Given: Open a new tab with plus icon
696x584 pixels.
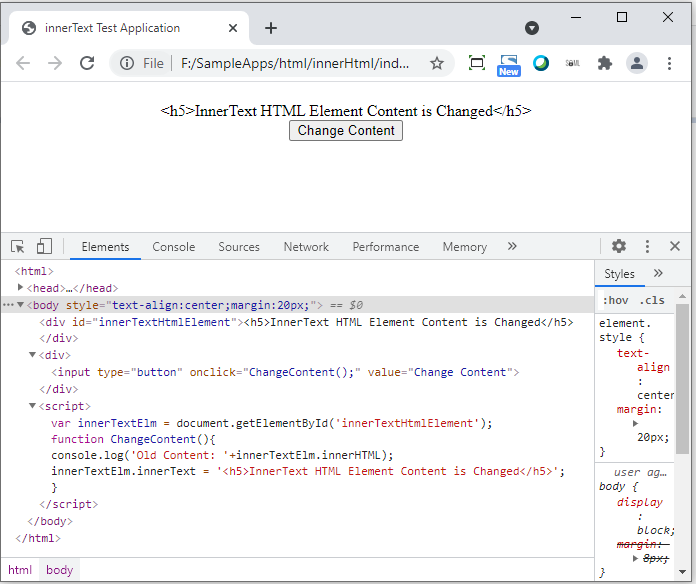Looking at the screenshot, I should click(271, 28).
